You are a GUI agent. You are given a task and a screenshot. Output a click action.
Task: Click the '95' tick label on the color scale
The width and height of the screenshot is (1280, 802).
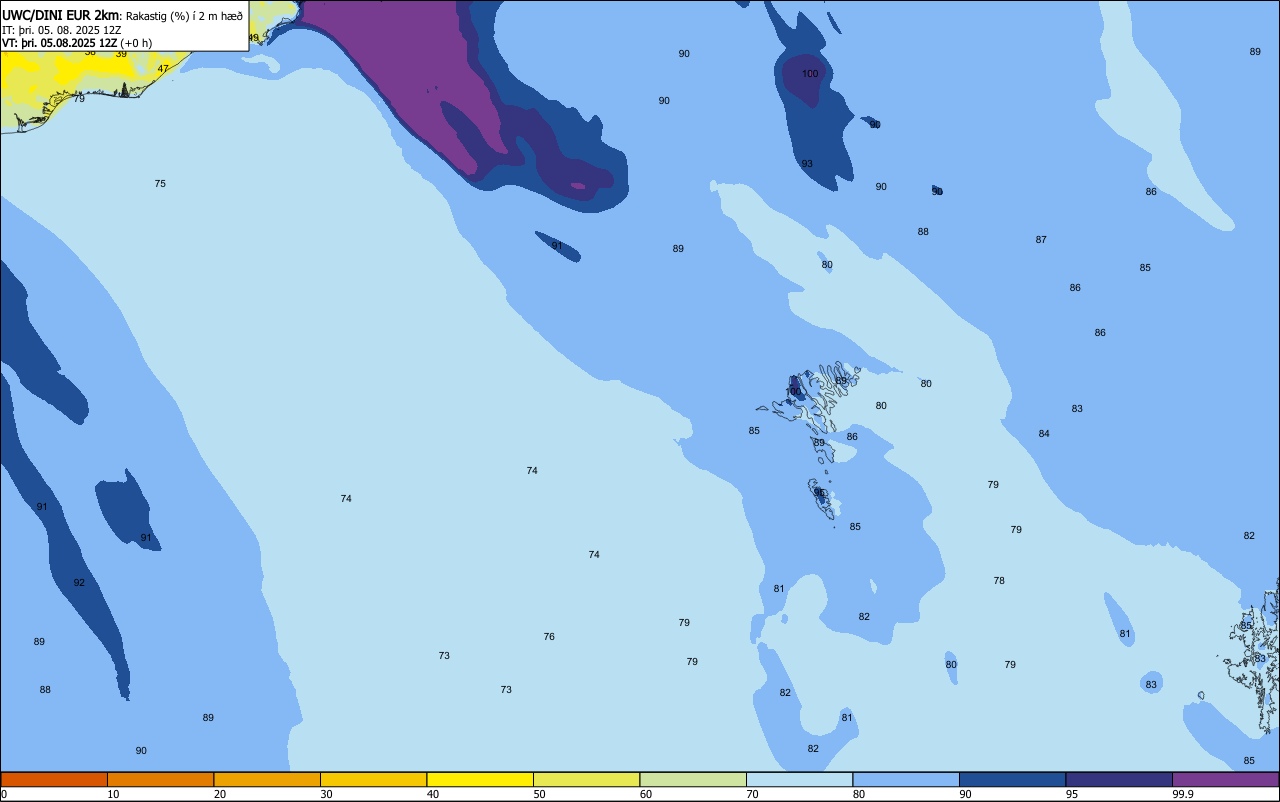(x=1072, y=794)
